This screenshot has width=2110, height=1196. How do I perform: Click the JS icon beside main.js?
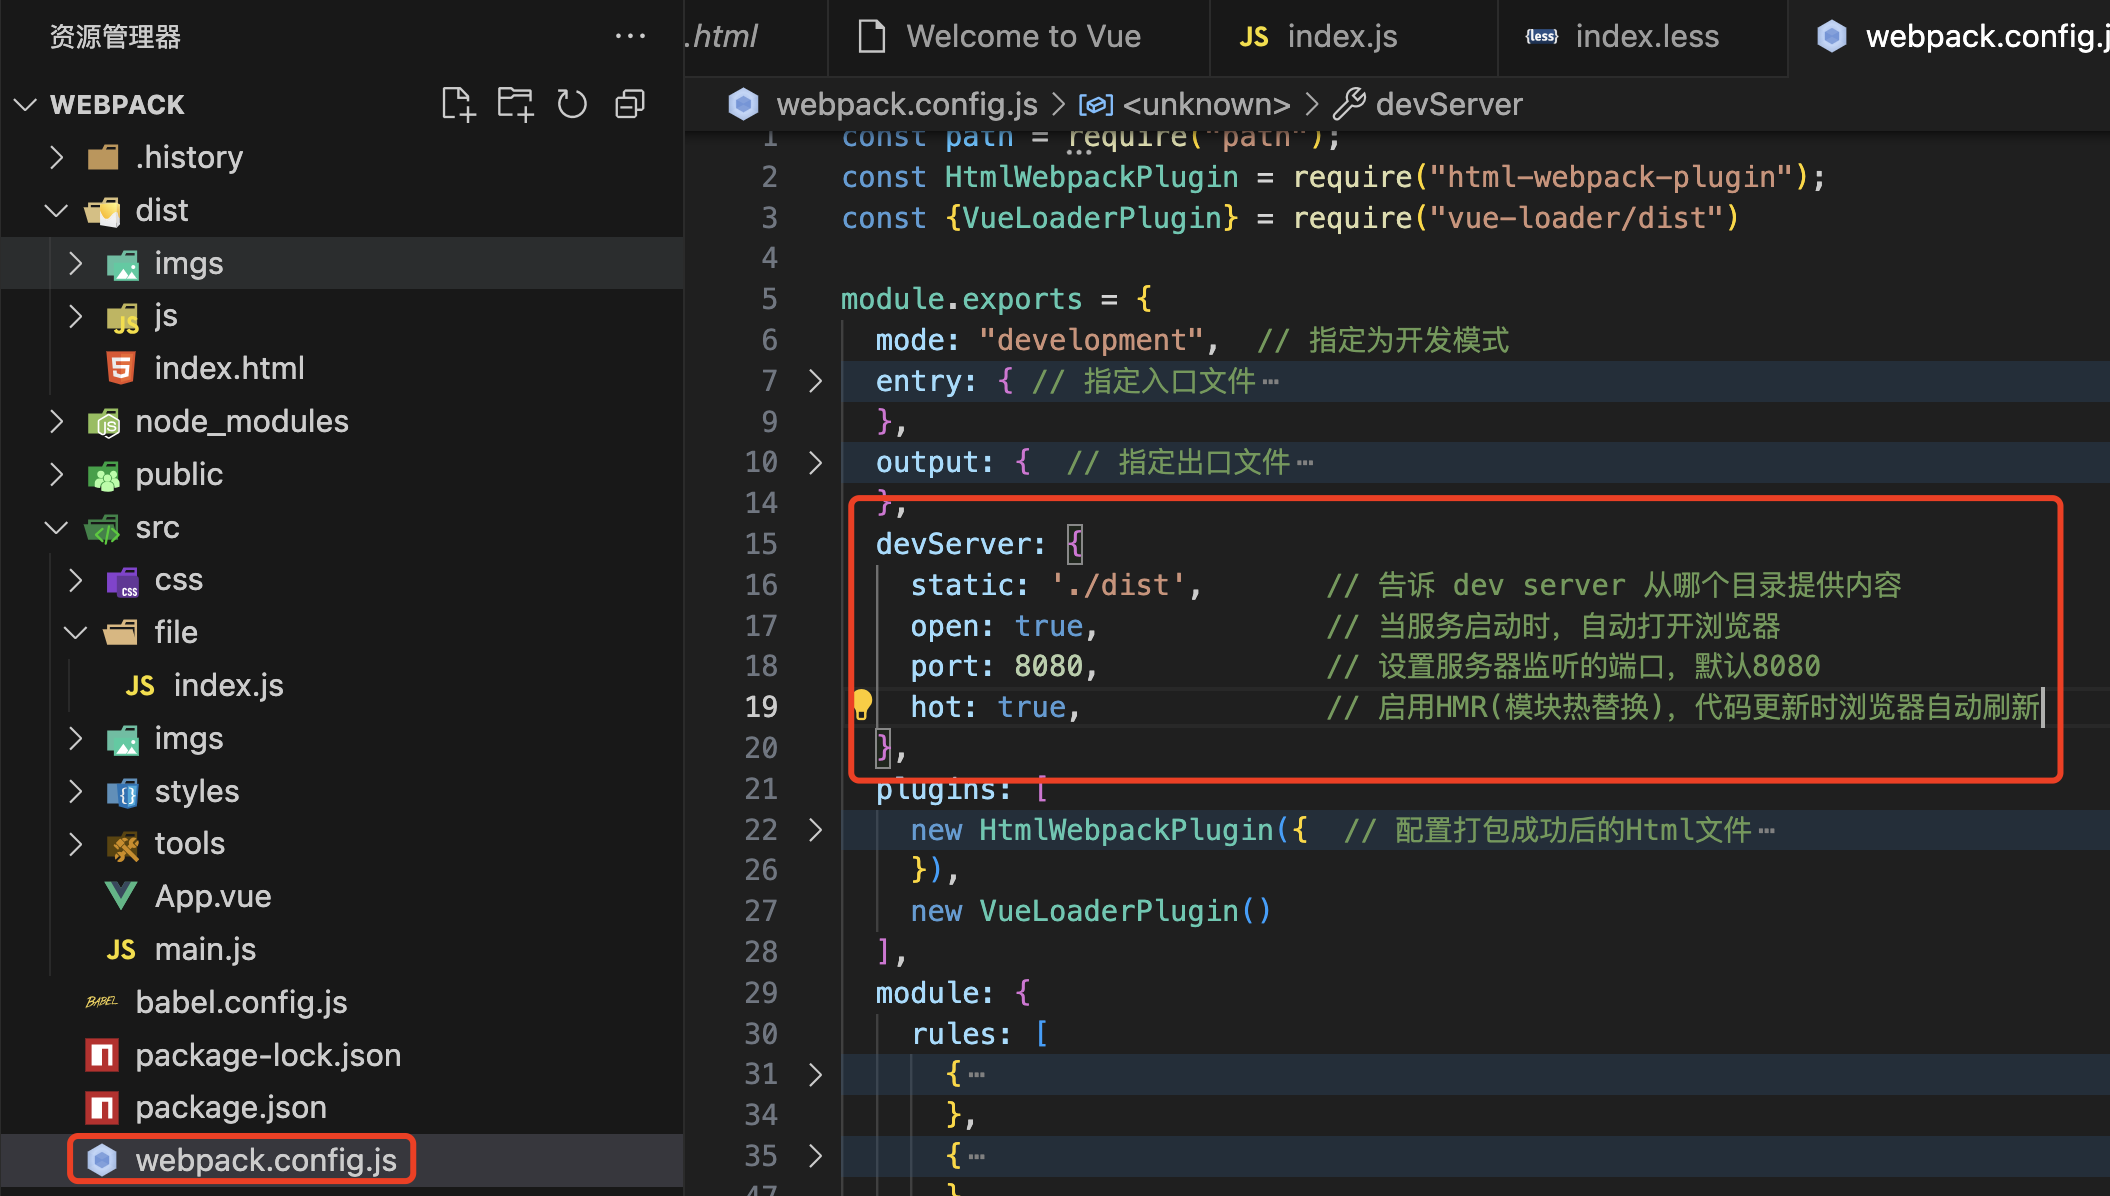121,949
